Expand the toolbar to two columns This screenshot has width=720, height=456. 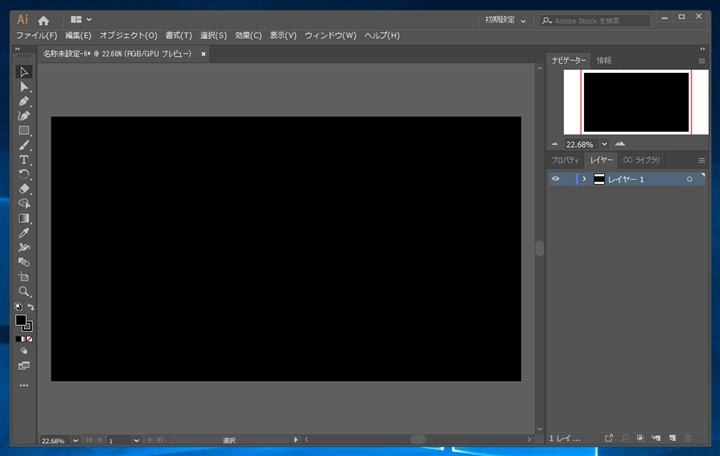[17, 49]
